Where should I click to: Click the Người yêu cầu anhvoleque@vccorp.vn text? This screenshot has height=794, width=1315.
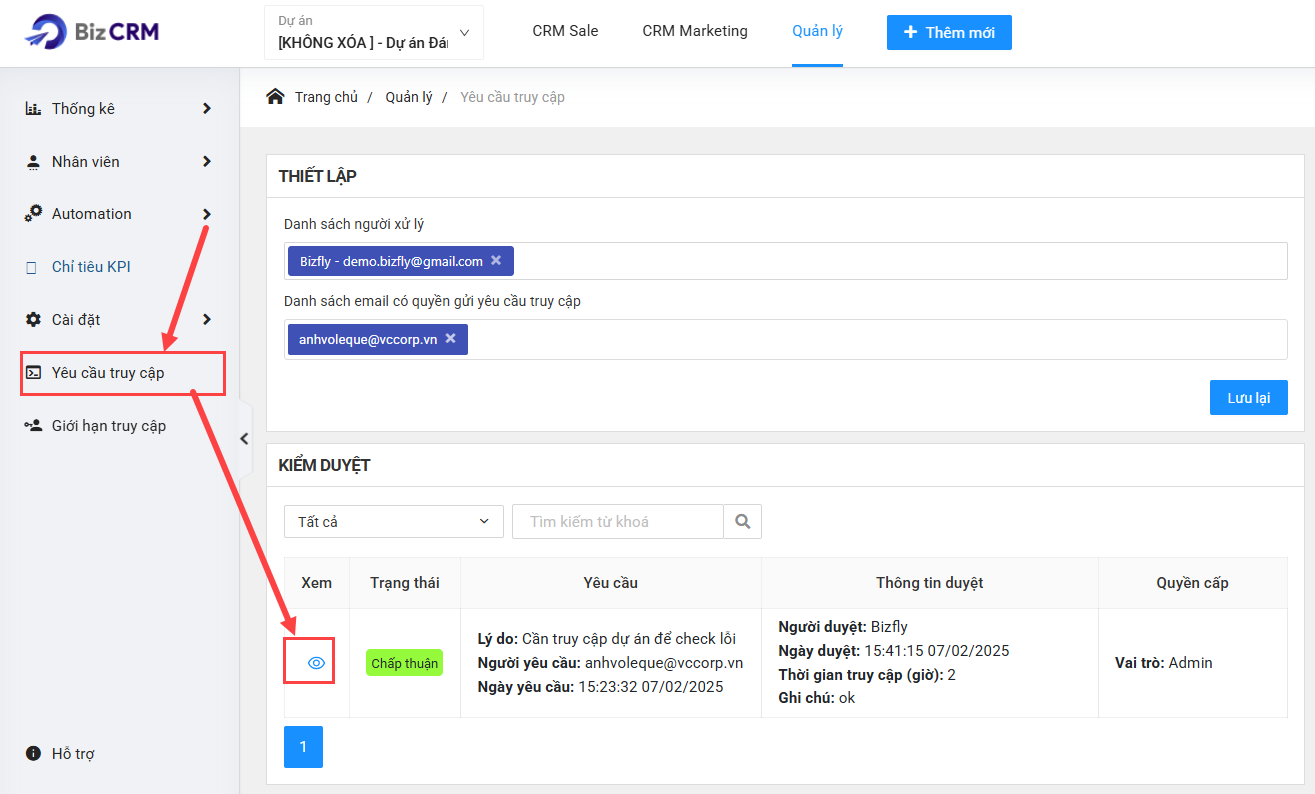(610, 663)
